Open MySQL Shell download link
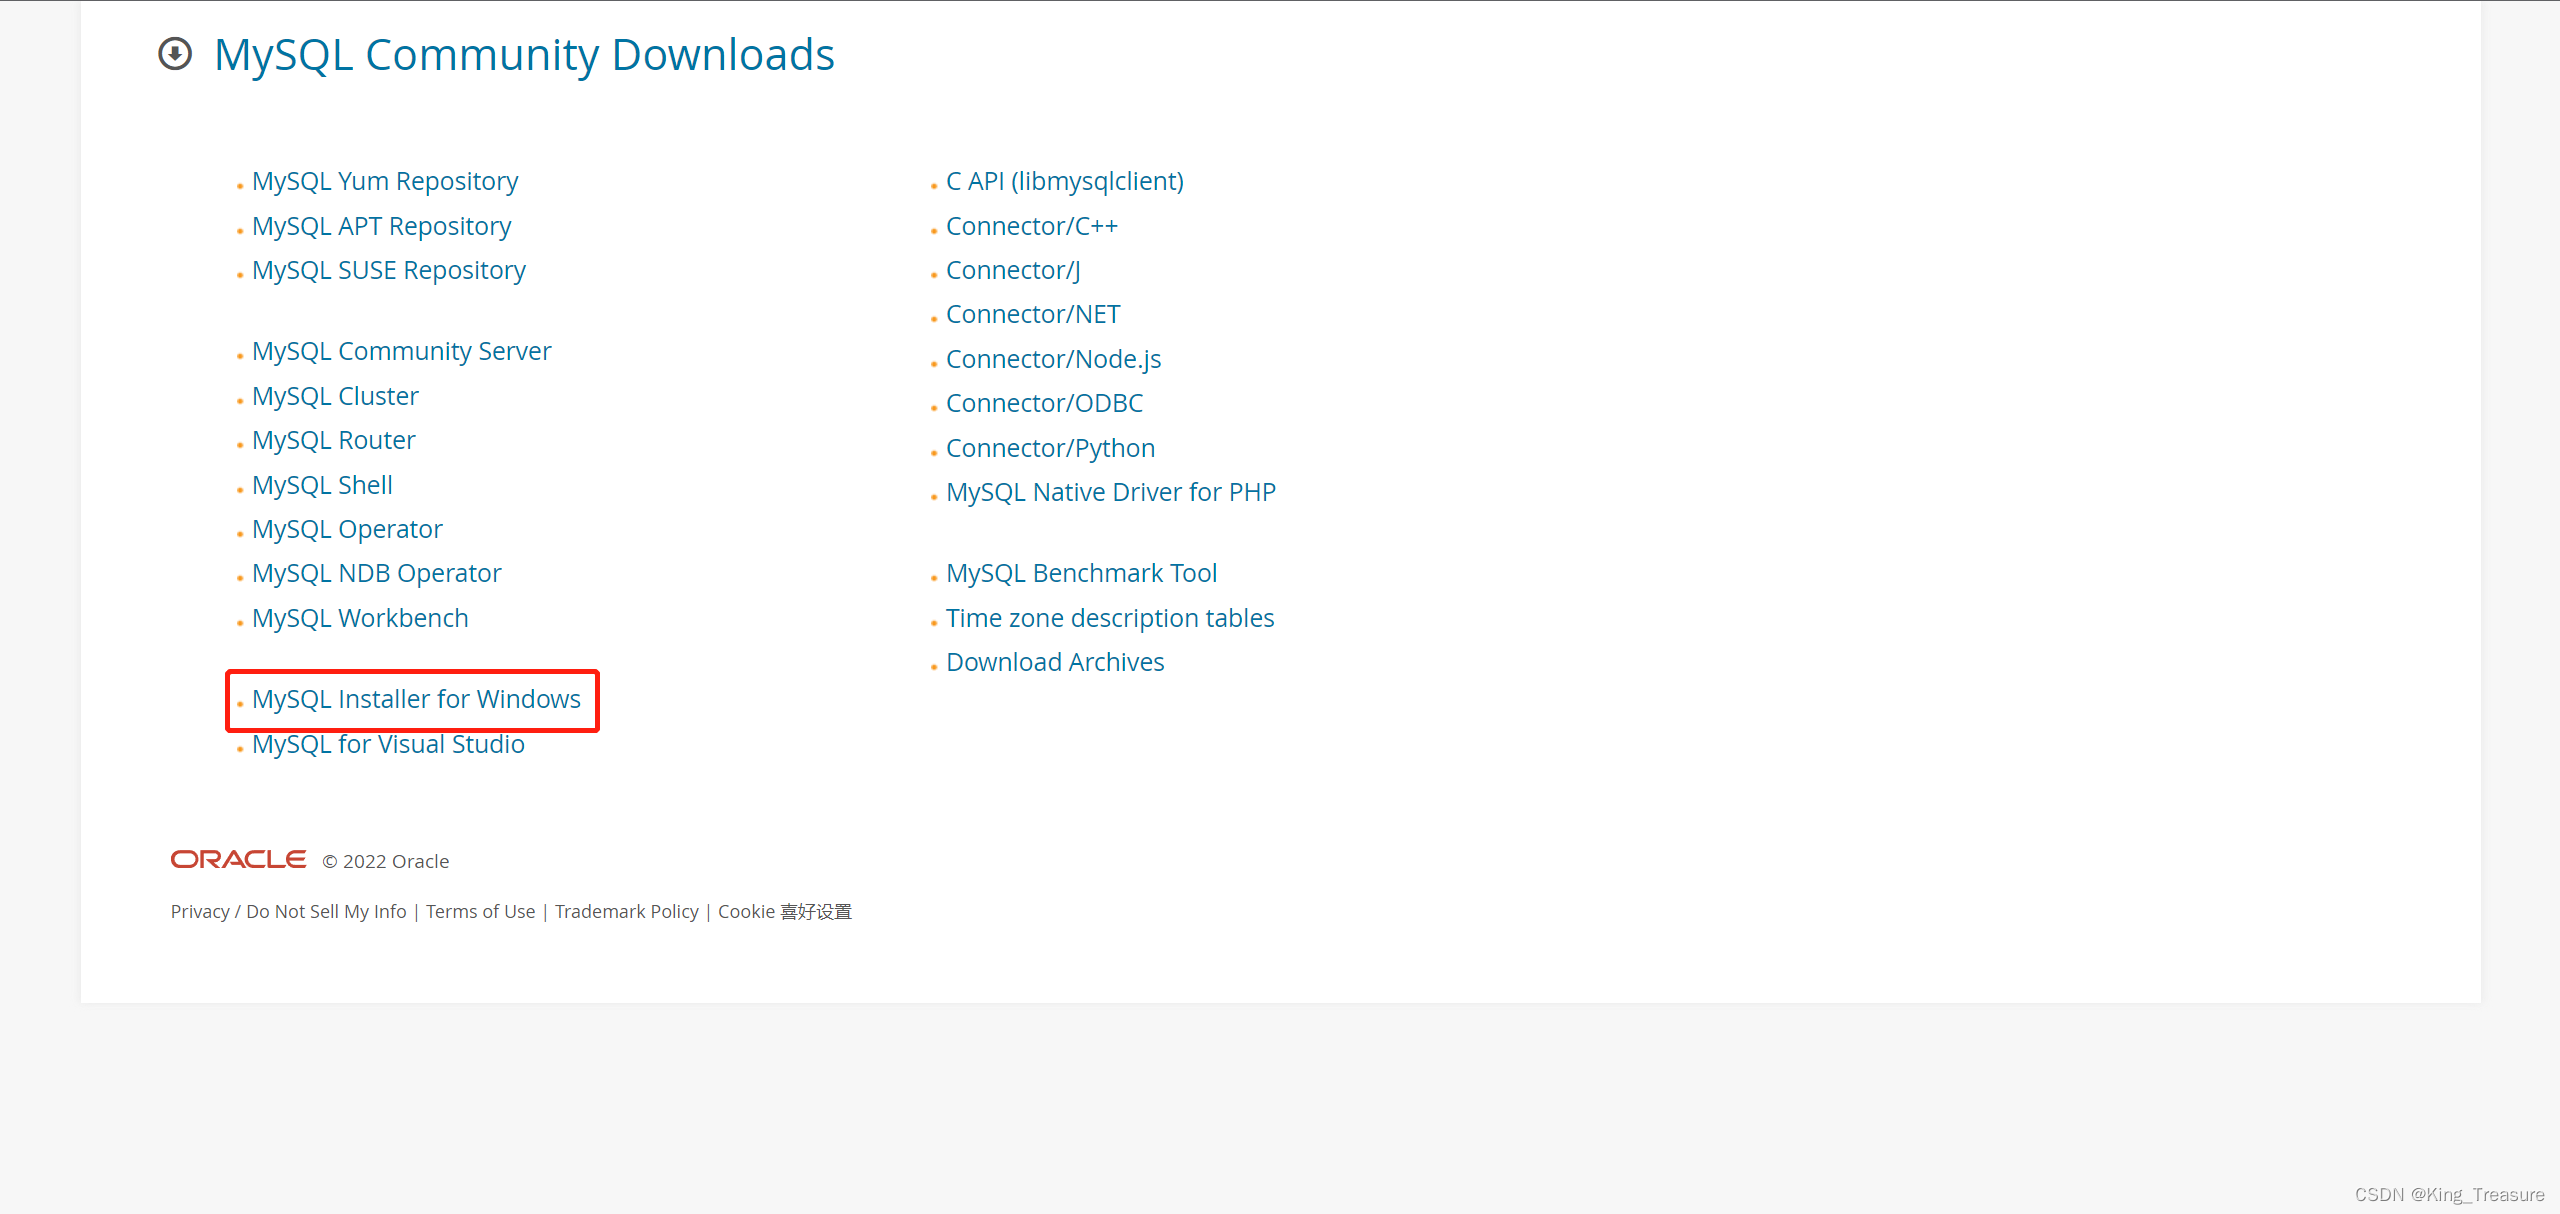Viewport: 2560px width, 1214px height. click(x=321, y=485)
